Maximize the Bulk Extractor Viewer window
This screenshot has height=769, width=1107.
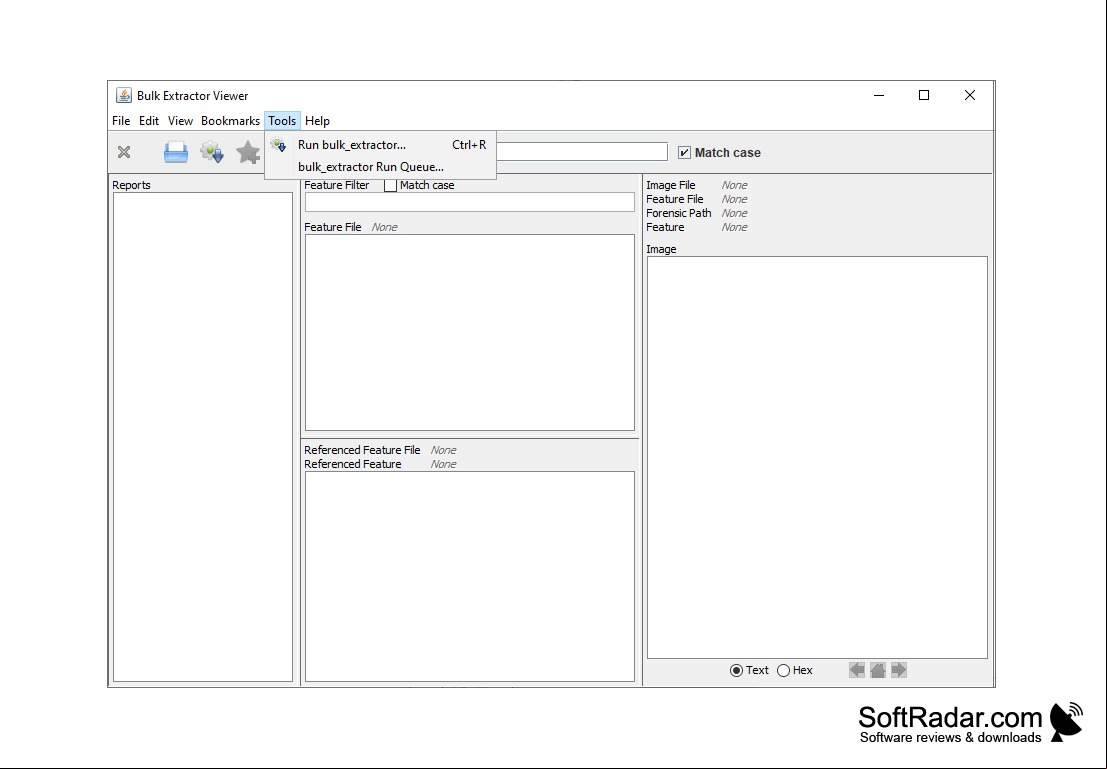click(x=923, y=95)
